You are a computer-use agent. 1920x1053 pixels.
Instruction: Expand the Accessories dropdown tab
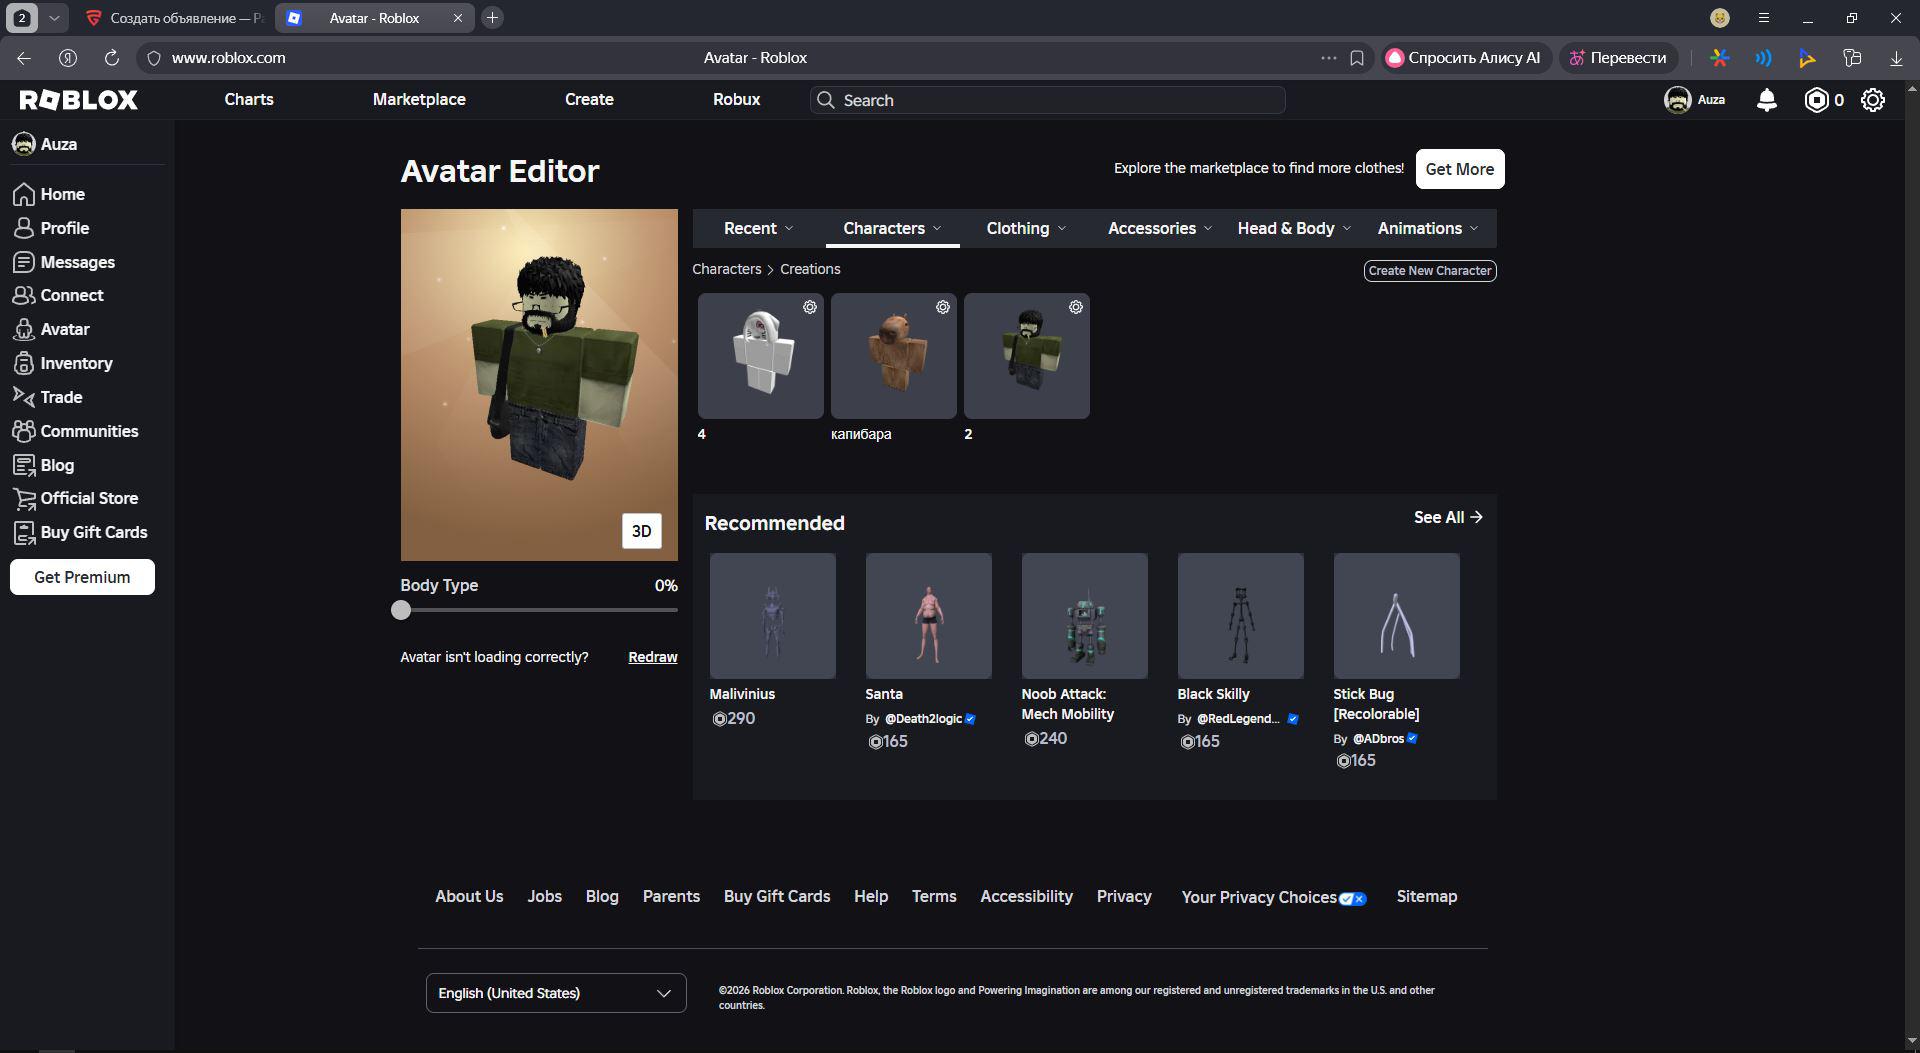pyautogui.click(x=1160, y=228)
